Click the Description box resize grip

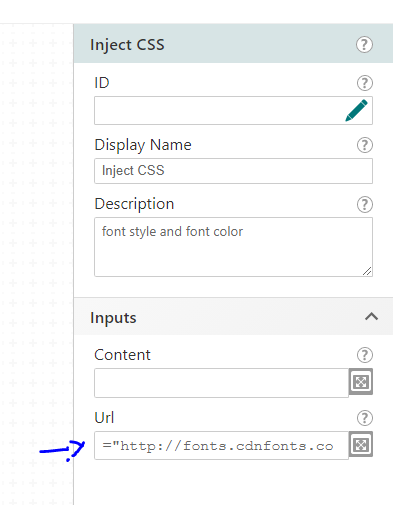coord(367,271)
